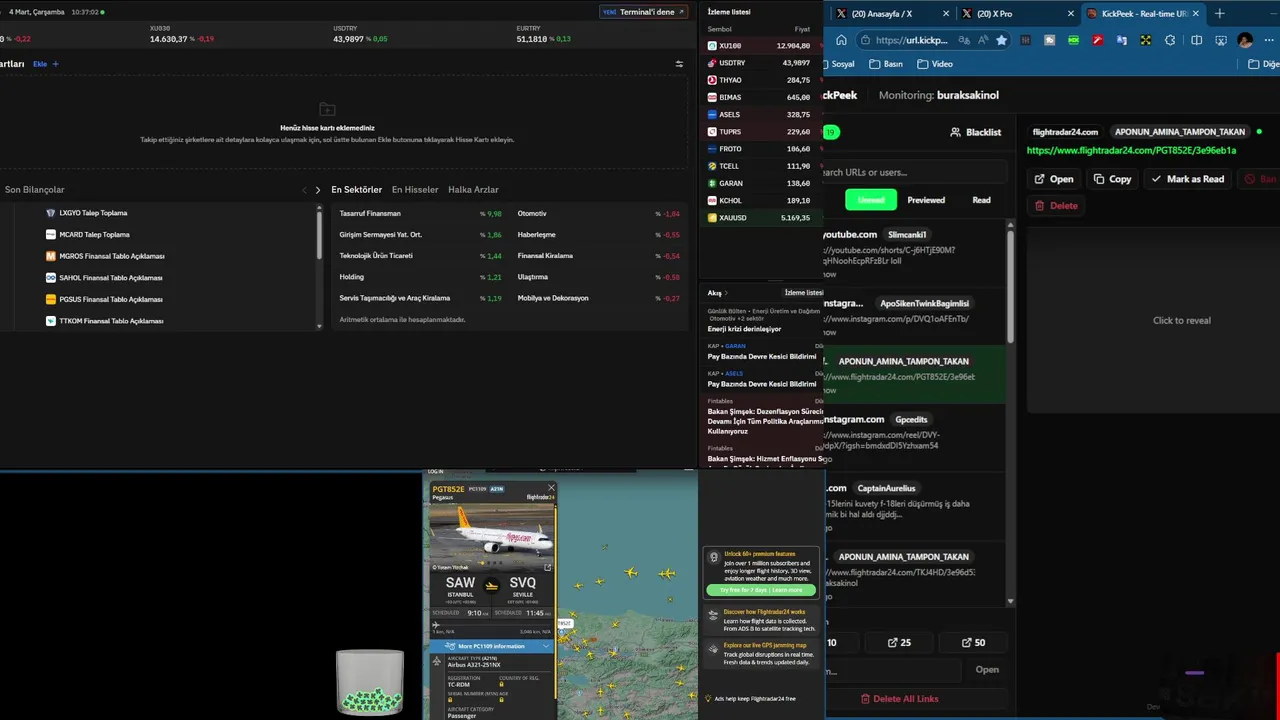Screen dimensions: 1280x720
Task: Select the Read filter
Action: (982, 200)
